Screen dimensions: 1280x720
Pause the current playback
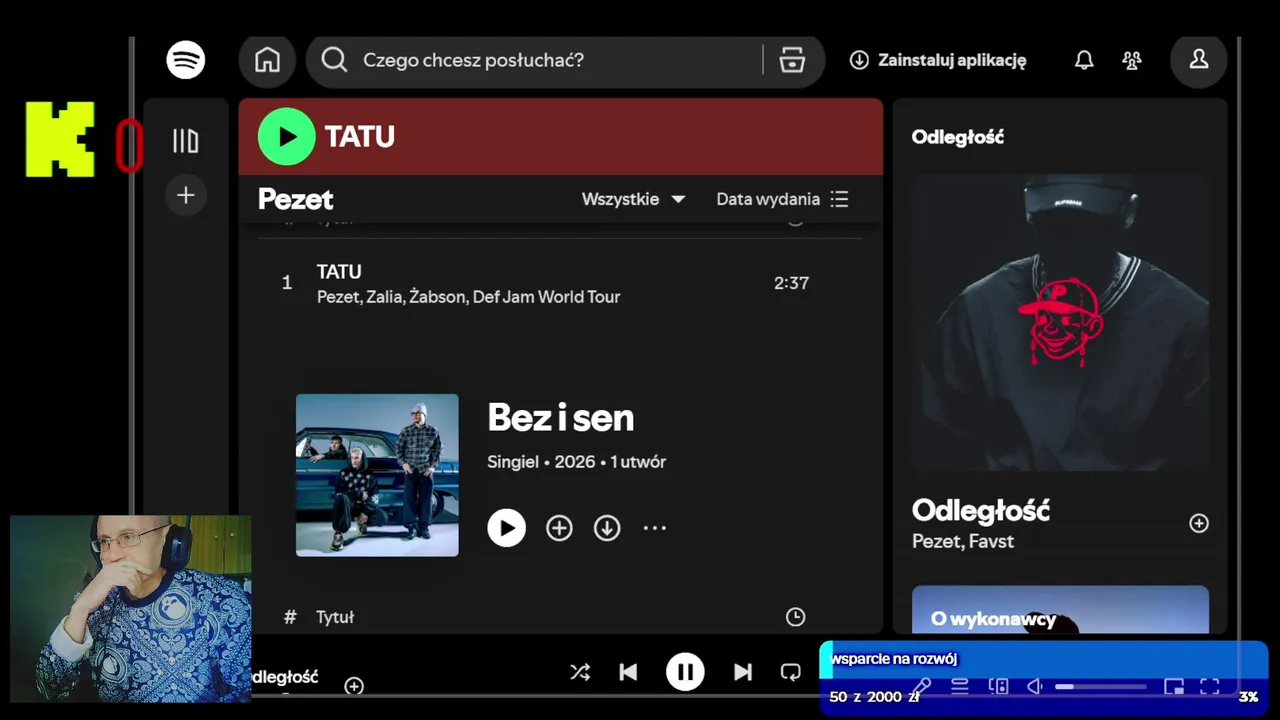point(685,672)
